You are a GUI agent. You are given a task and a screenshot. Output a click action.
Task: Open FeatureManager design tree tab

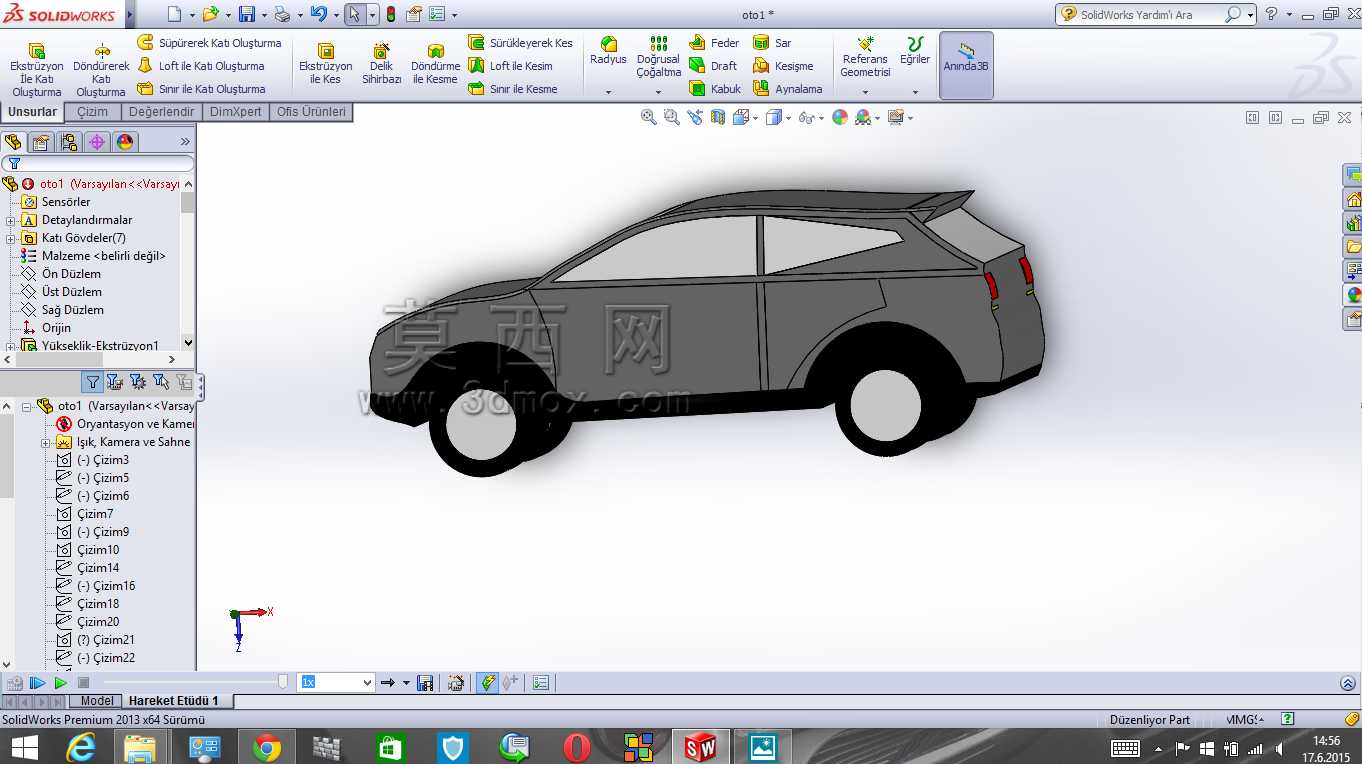point(13,142)
